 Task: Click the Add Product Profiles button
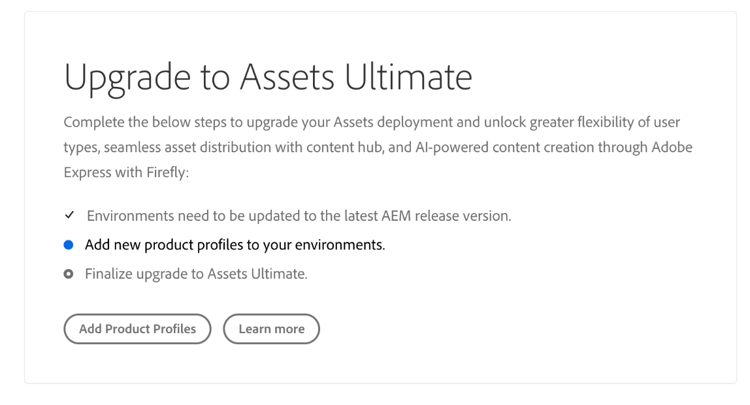pos(137,329)
